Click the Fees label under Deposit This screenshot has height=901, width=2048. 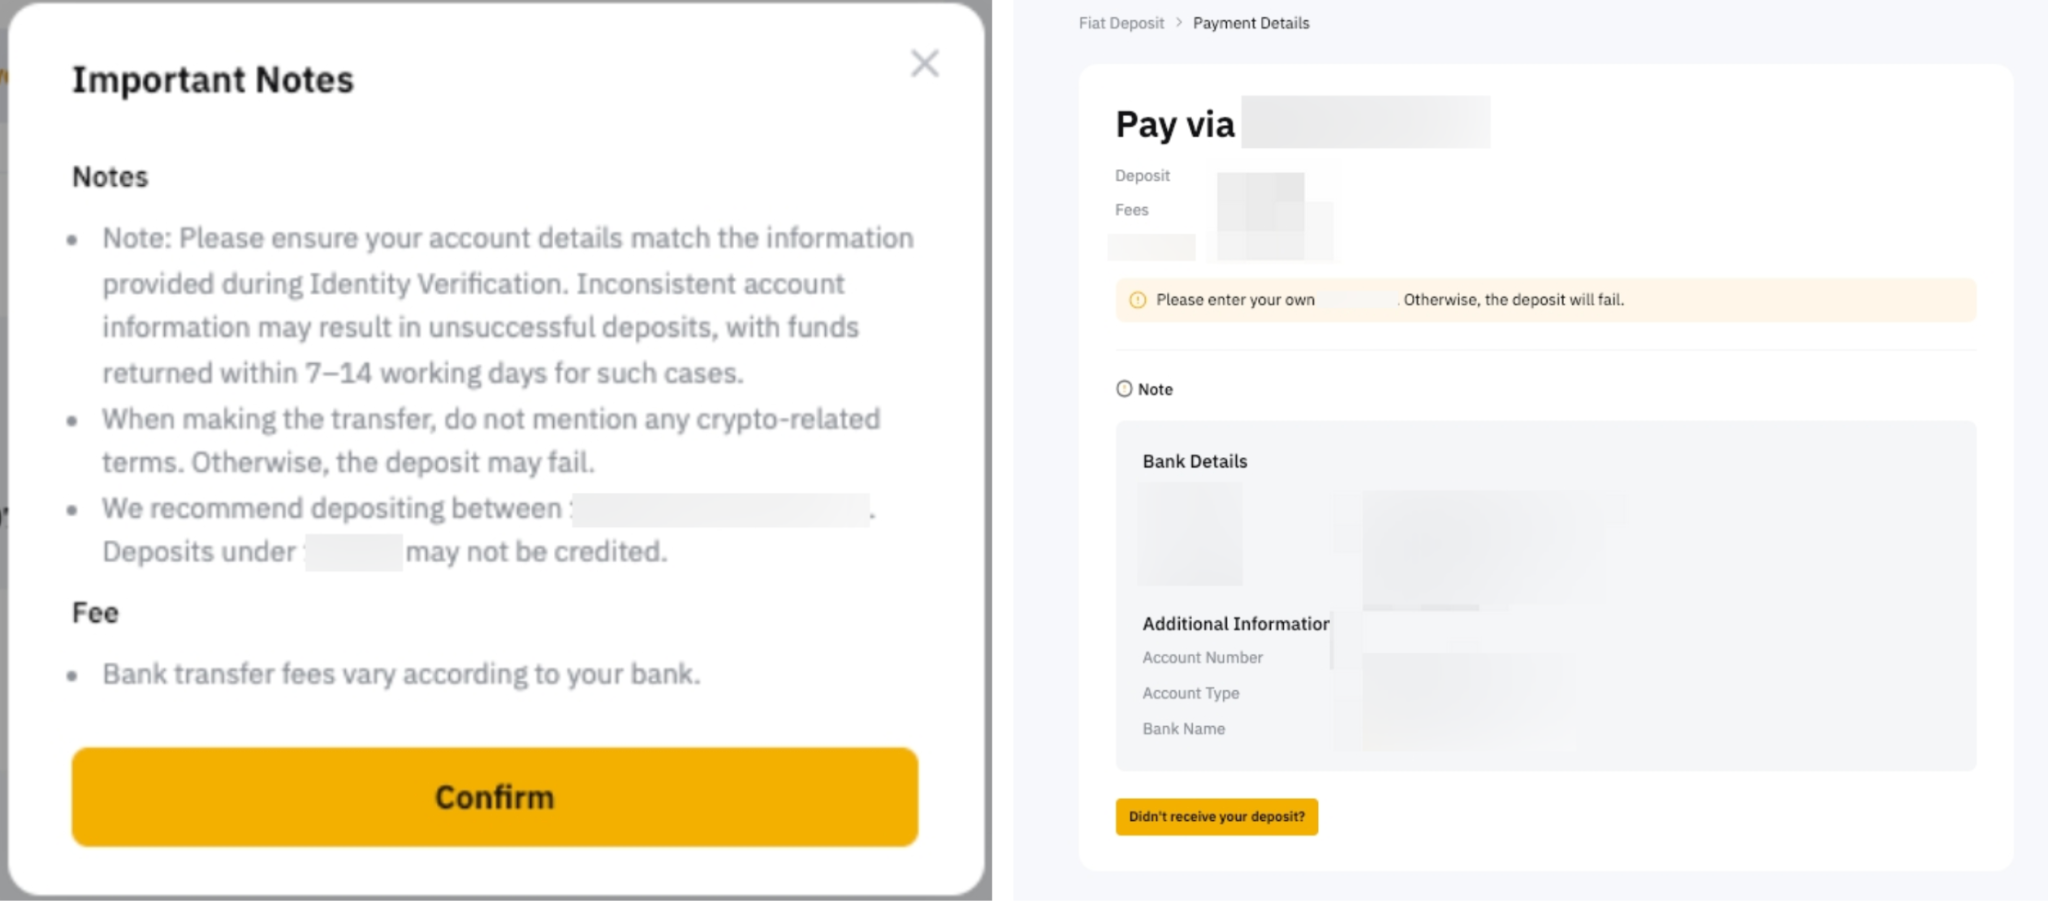pos(1131,210)
